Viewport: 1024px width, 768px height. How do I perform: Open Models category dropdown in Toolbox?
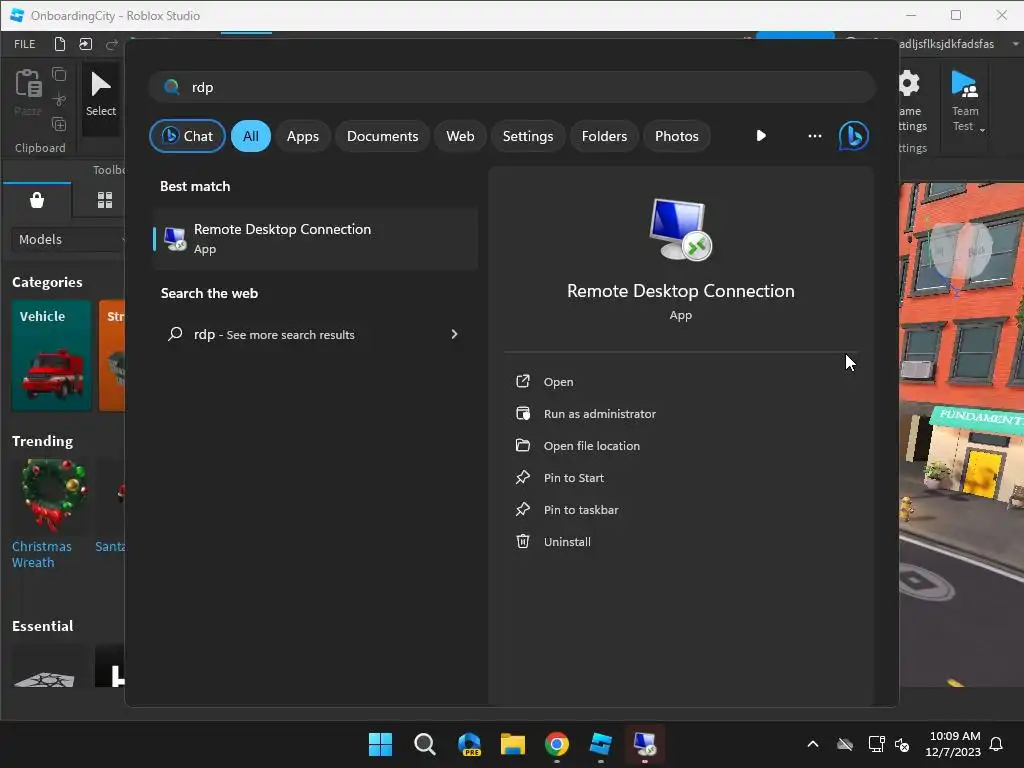point(69,239)
